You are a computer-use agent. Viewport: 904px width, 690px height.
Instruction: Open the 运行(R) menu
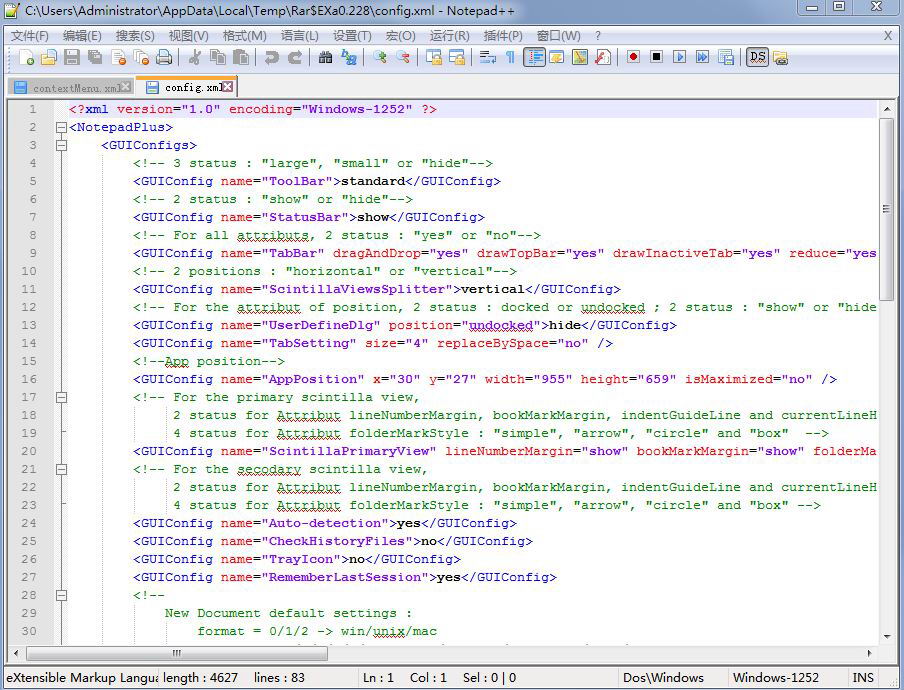[x=450, y=36]
